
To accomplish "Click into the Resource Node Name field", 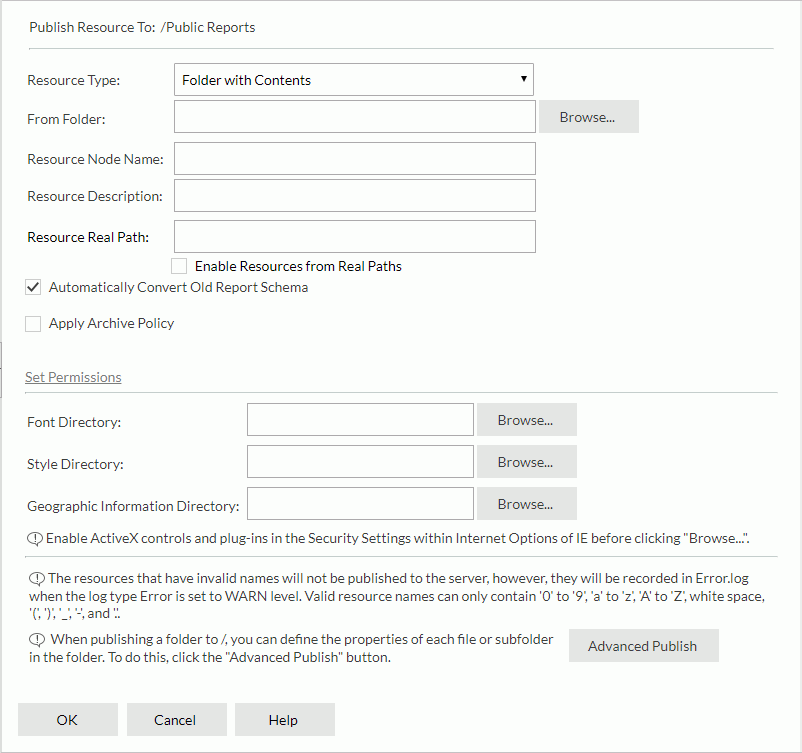I will 354,158.
